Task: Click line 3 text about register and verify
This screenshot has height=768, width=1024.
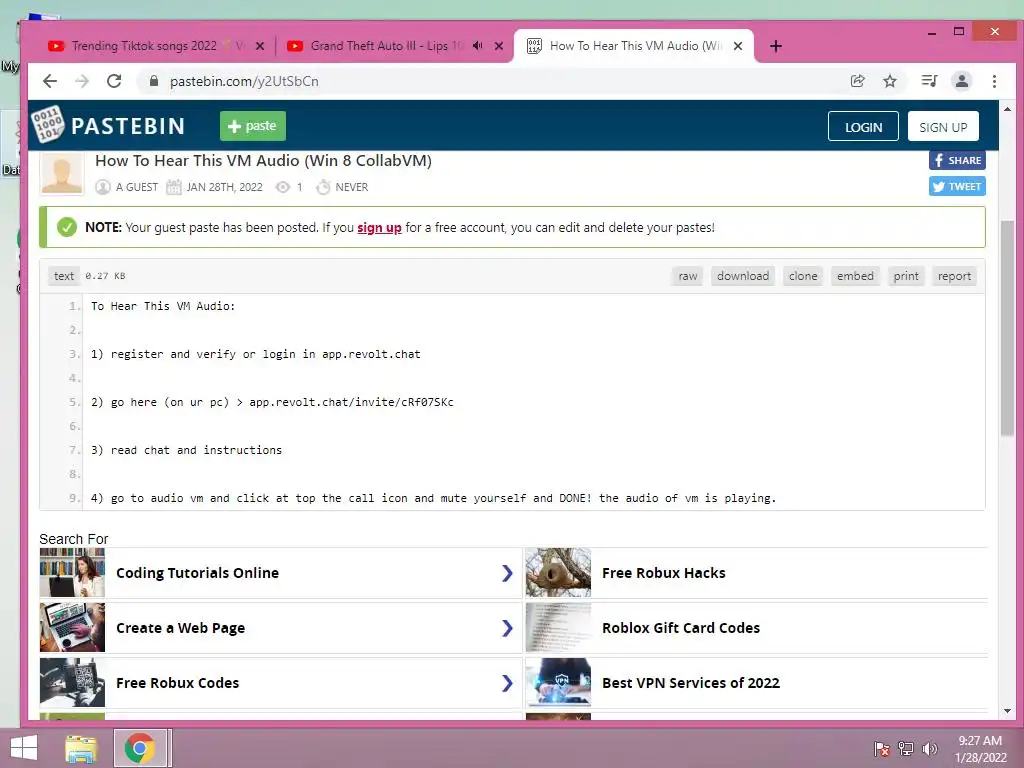Action: 255,354
